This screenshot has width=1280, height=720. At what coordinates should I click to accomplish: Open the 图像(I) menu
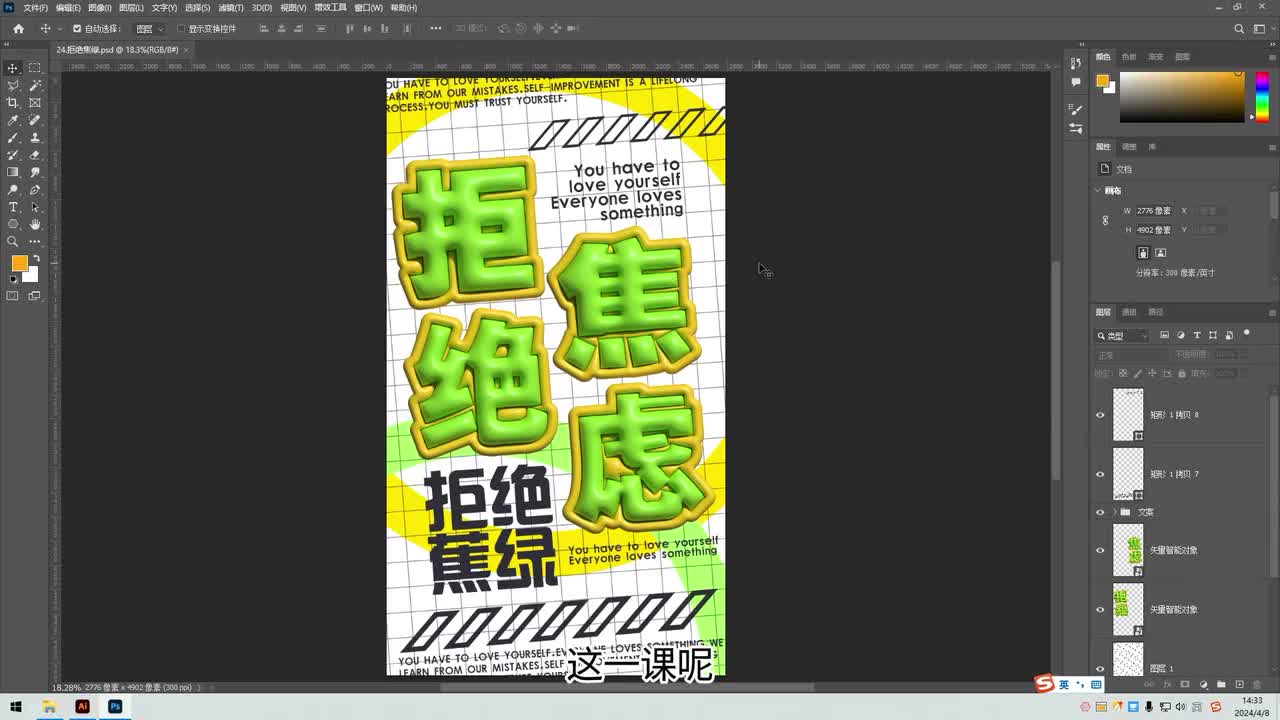tap(99, 7)
